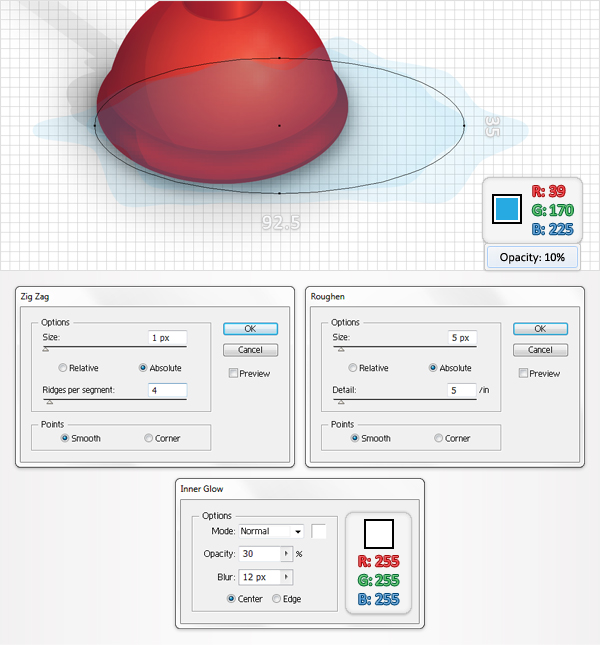600x645 pixels.
Task: Cancel the Zig Zag dialog
Action: [x=250, y=350]
